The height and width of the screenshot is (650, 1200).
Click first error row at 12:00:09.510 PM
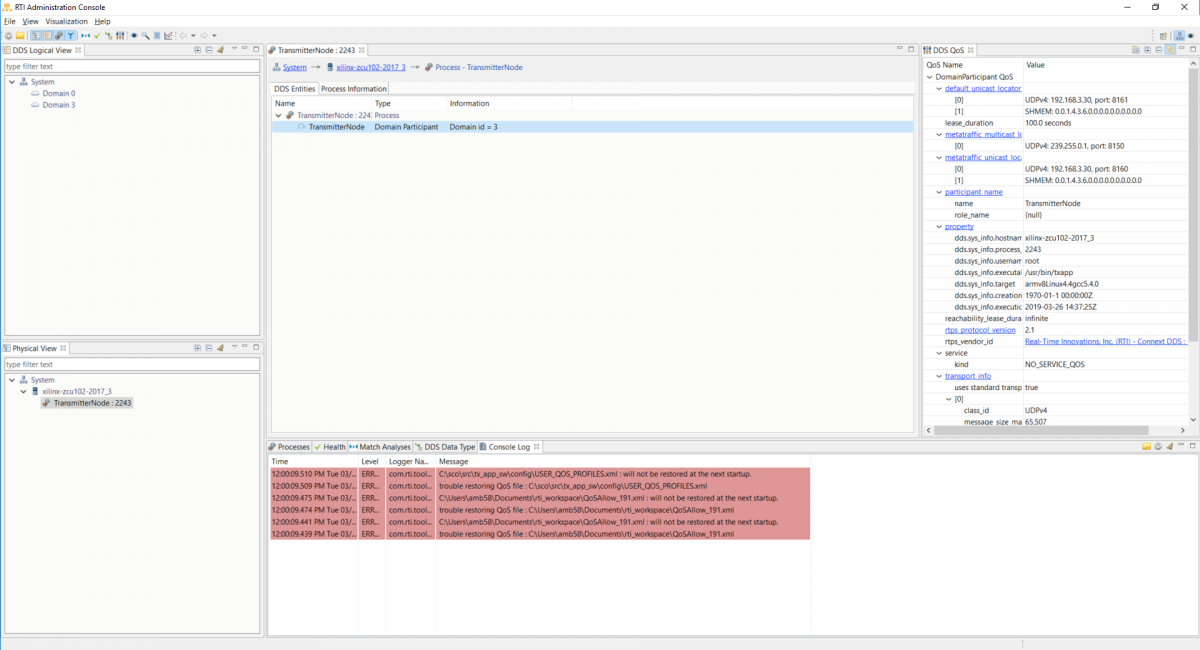(x=540, y=473)
